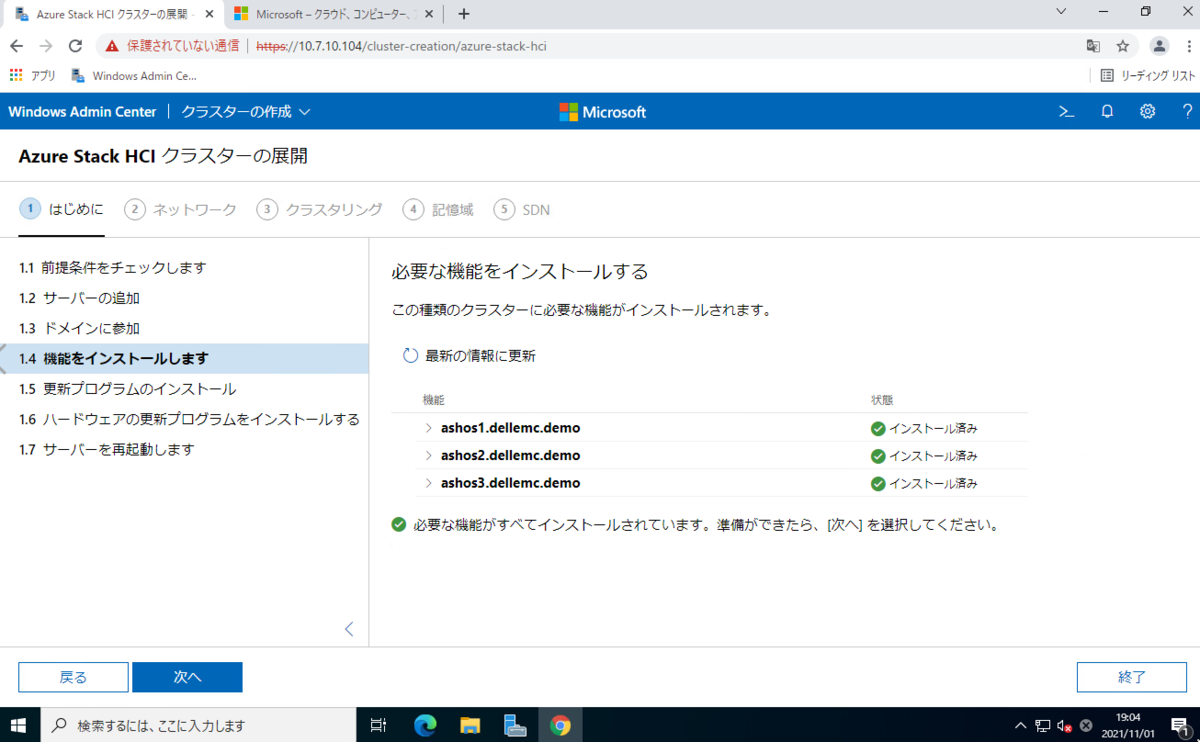Open a new browser tab with plus

pyautogui.click(x=464, y=14)
